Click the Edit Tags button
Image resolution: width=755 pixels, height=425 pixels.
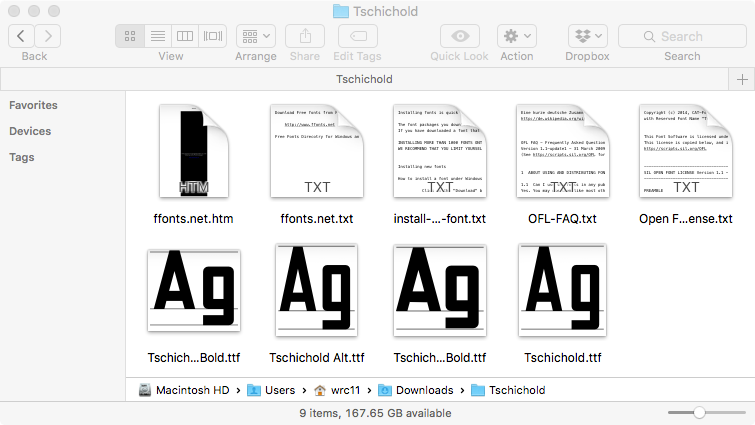click(357, 36)
